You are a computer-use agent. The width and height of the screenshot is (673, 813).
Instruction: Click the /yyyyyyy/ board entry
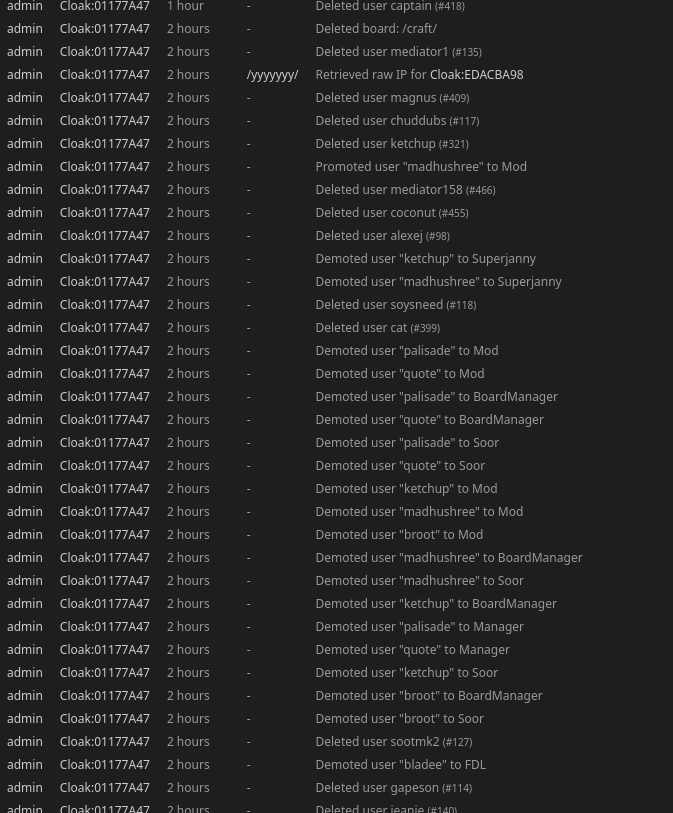tap(272, 75)
